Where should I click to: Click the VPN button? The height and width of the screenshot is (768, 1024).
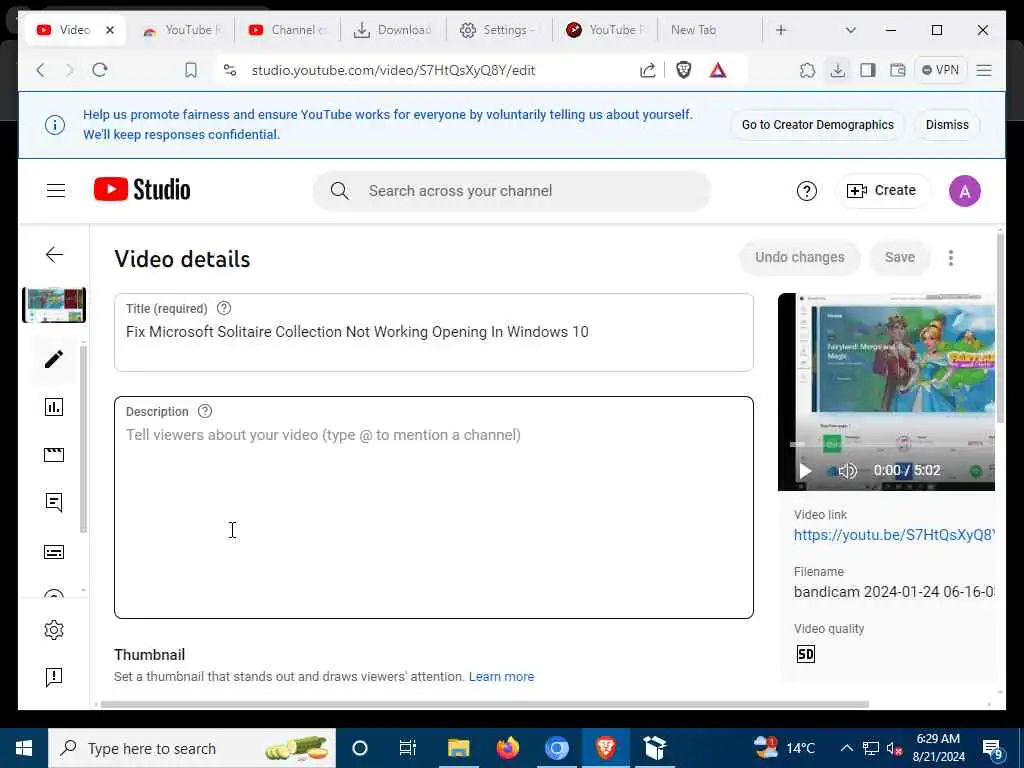940,70
